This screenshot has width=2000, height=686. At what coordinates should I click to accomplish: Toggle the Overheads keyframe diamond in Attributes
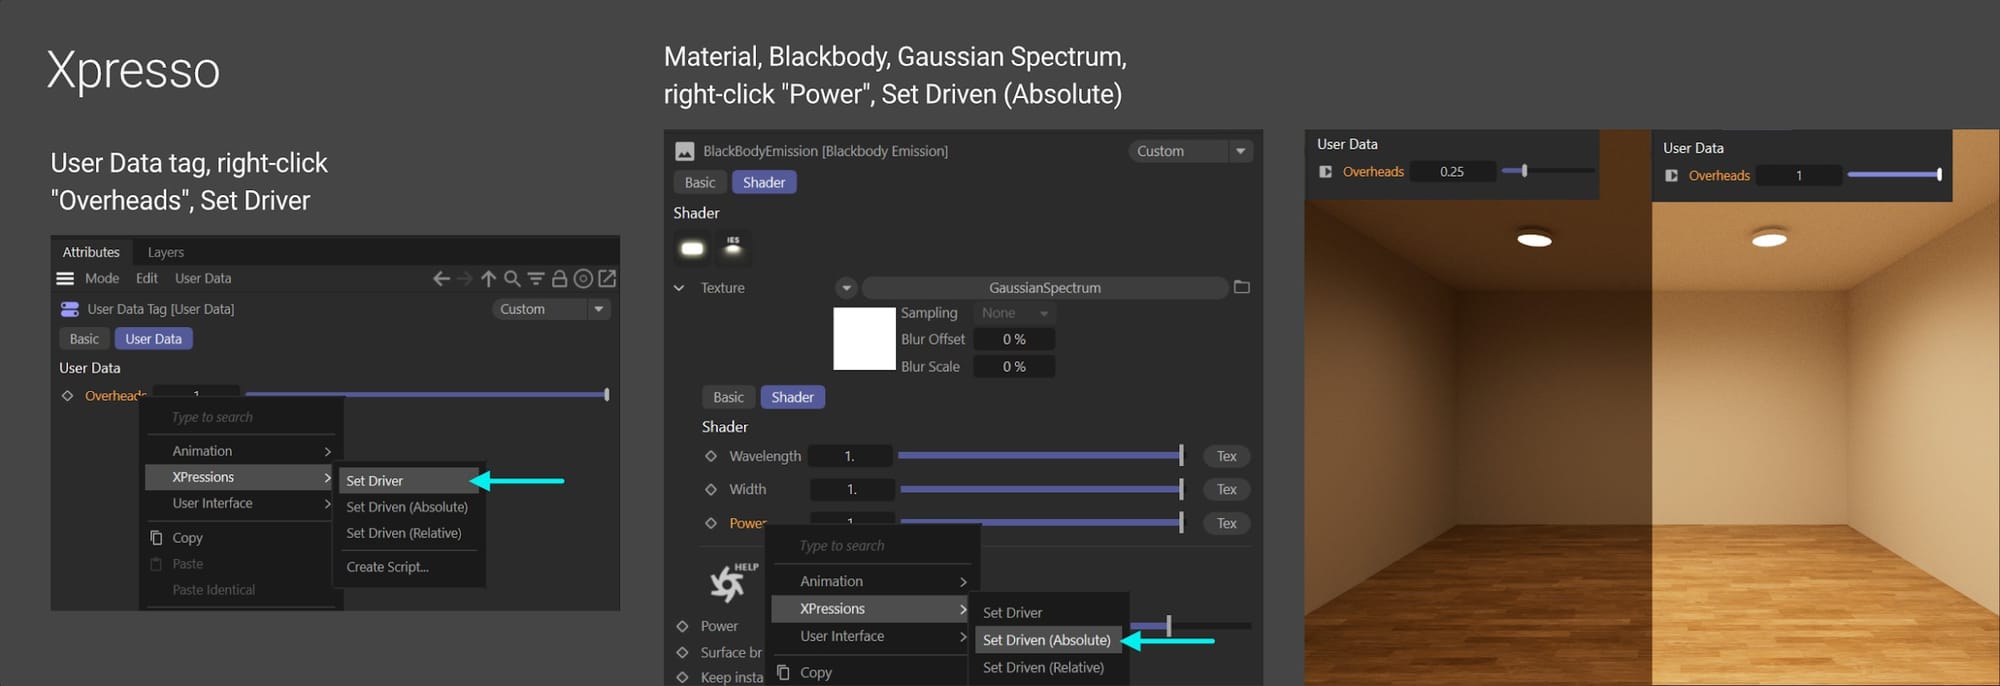[67, 396]
